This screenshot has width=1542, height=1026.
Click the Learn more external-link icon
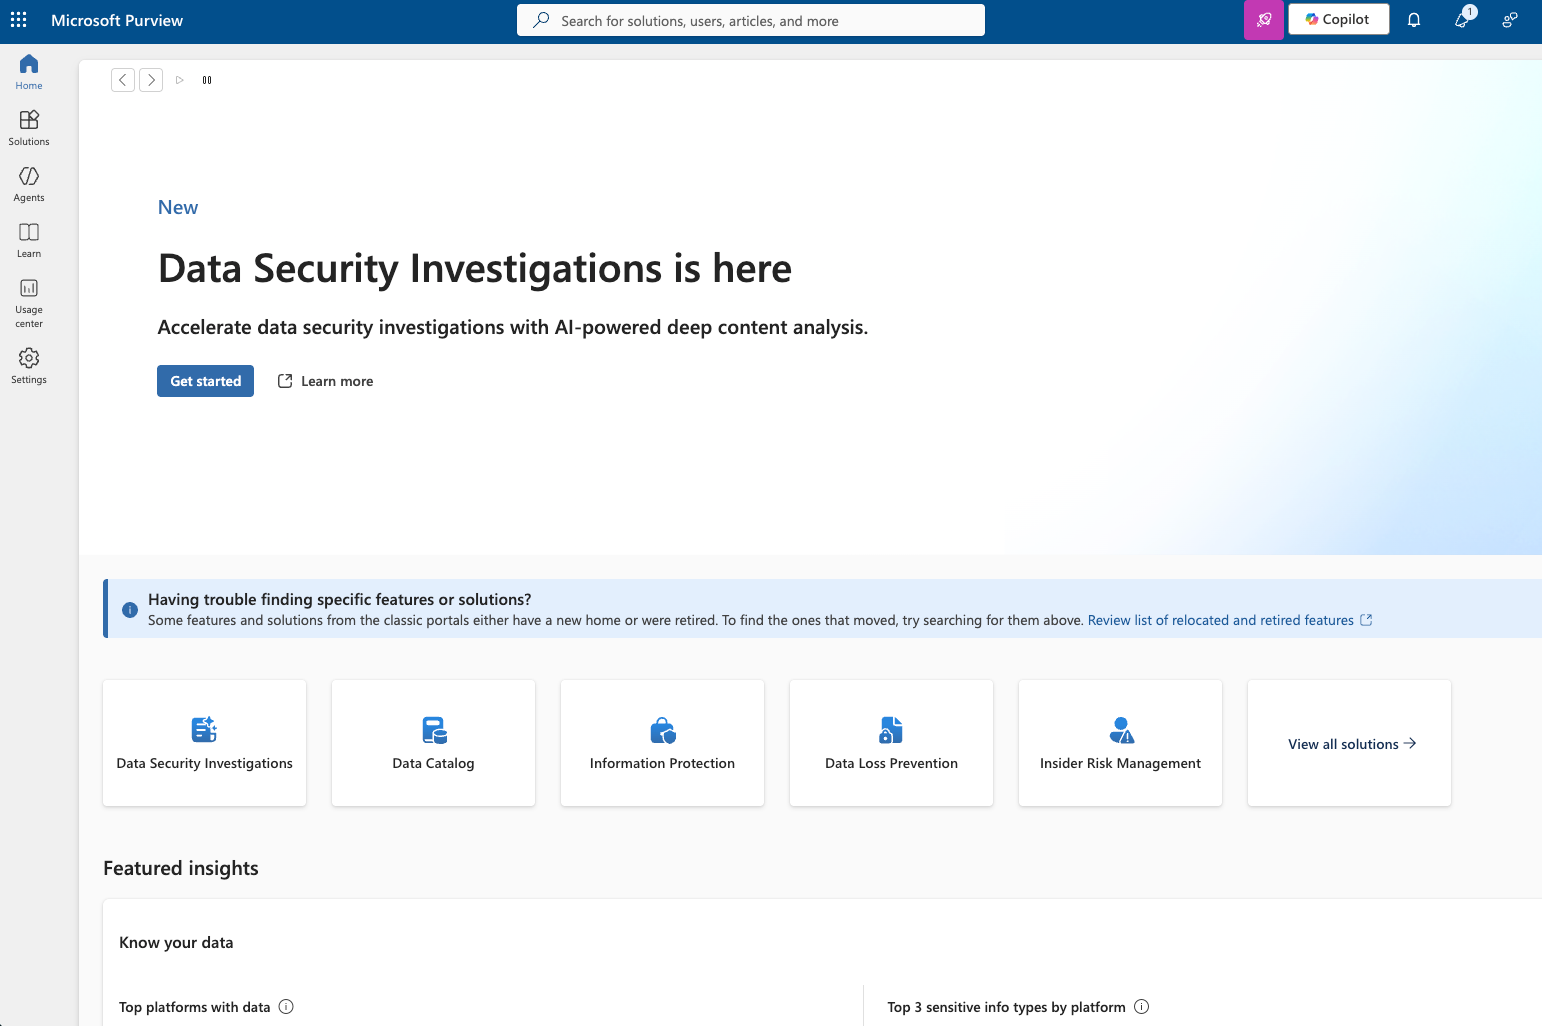285,381
